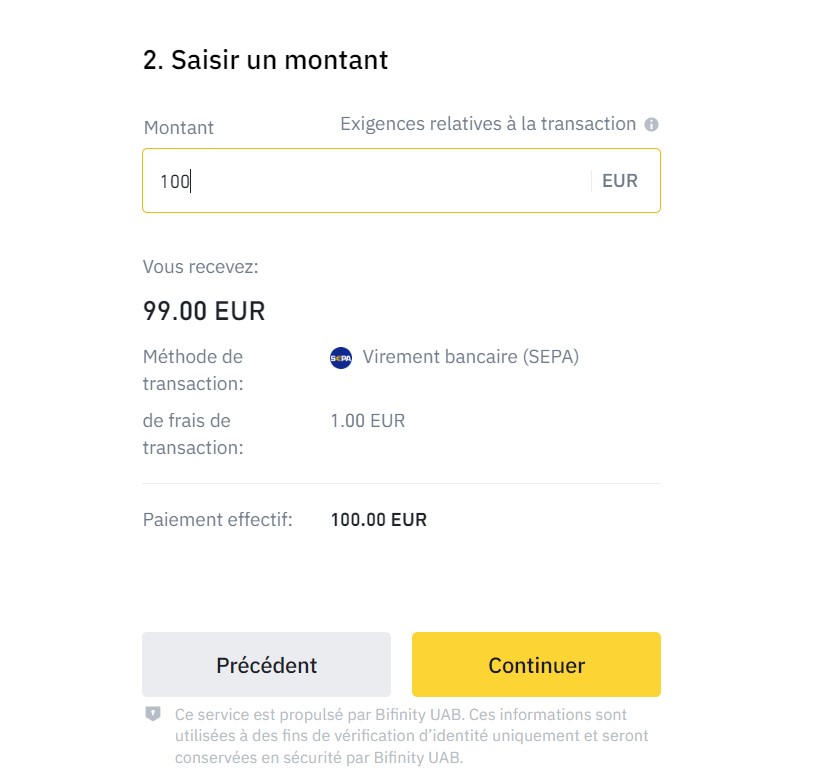Click the '2. Saisir un montant' heading
The image size is (823, 769).
(265, 60)
